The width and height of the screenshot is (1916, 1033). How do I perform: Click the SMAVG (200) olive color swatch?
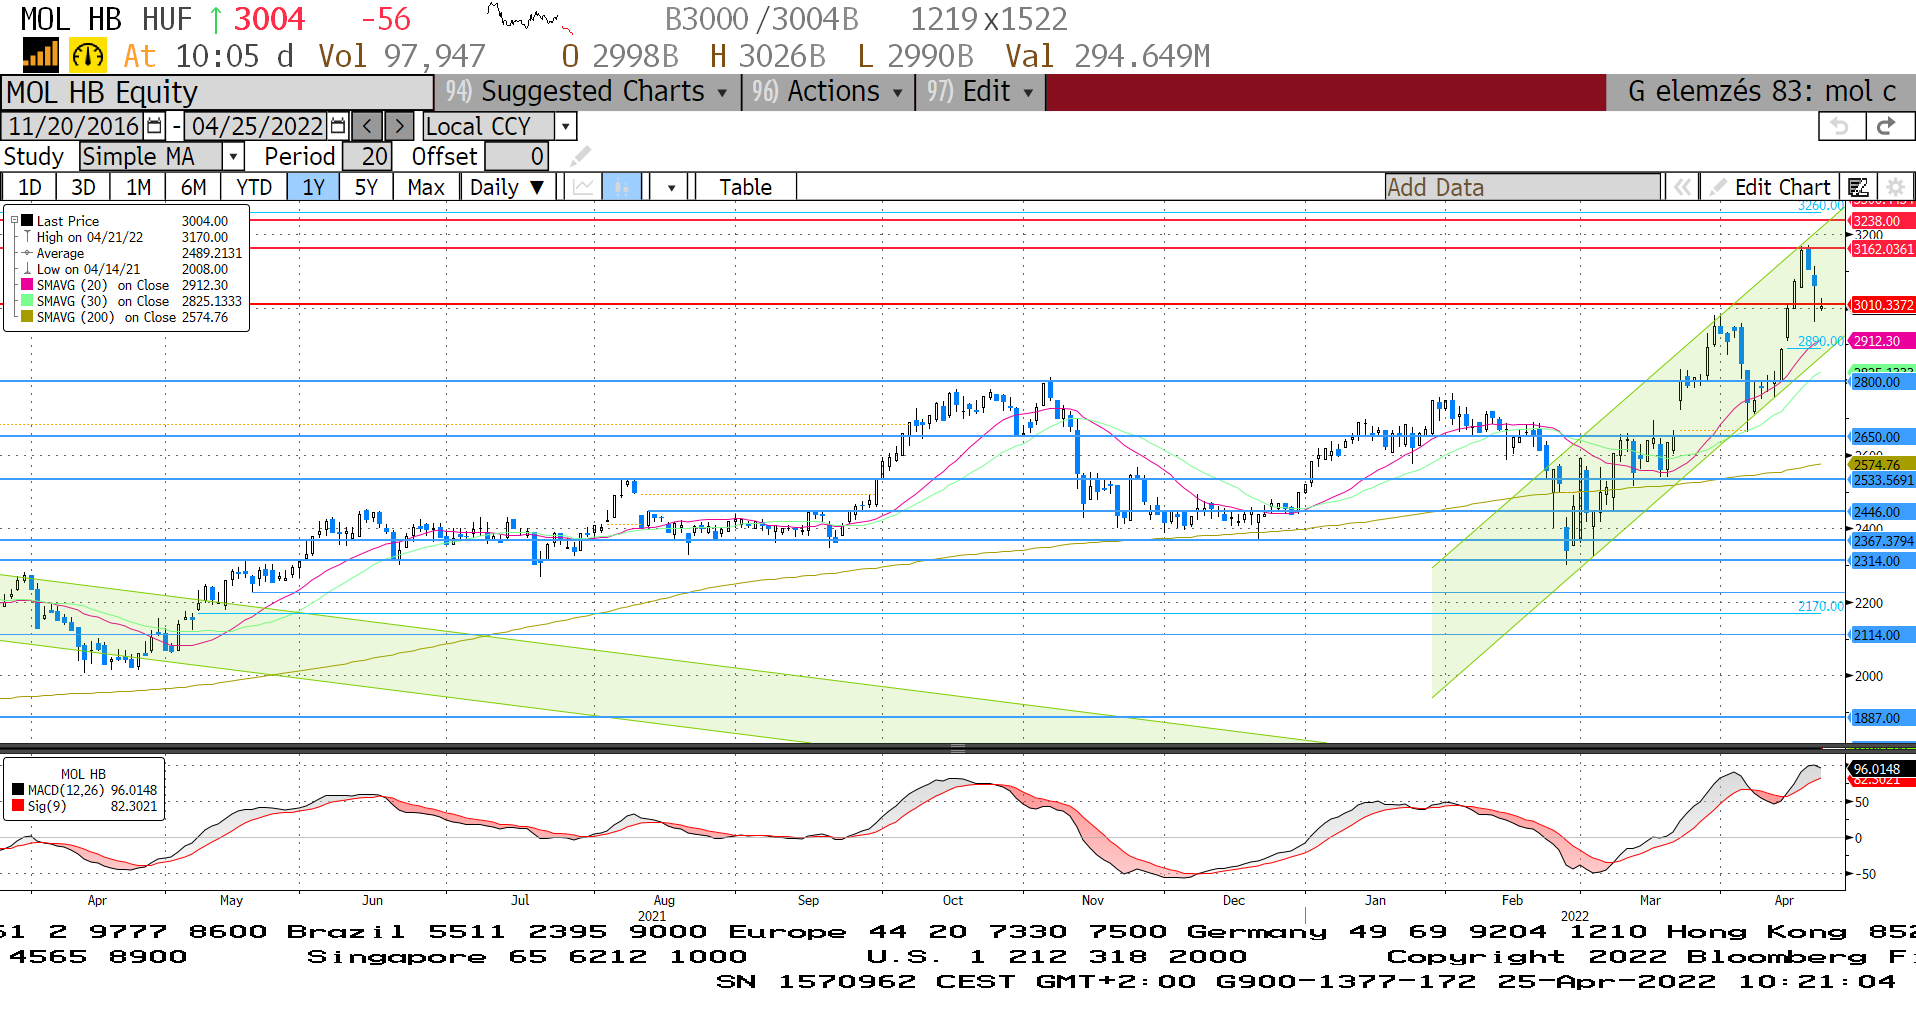pos(28,317)
